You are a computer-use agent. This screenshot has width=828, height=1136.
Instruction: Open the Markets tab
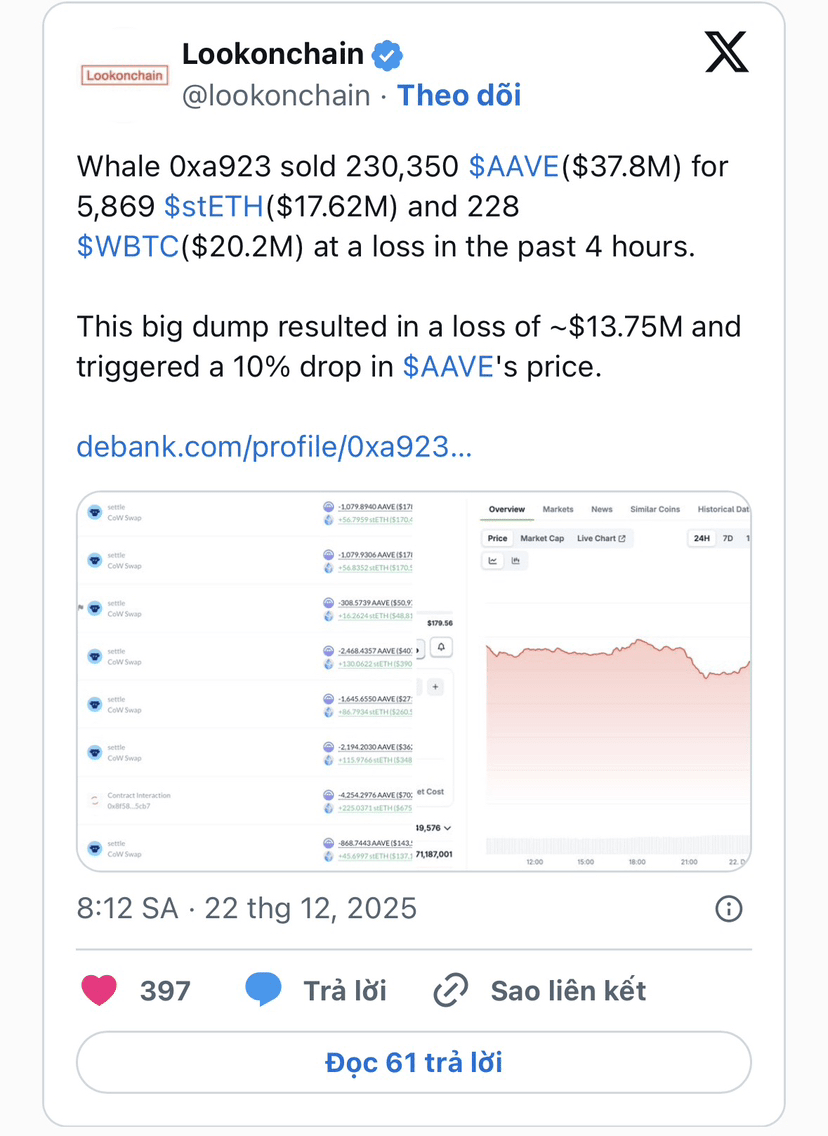coord(558,509)
